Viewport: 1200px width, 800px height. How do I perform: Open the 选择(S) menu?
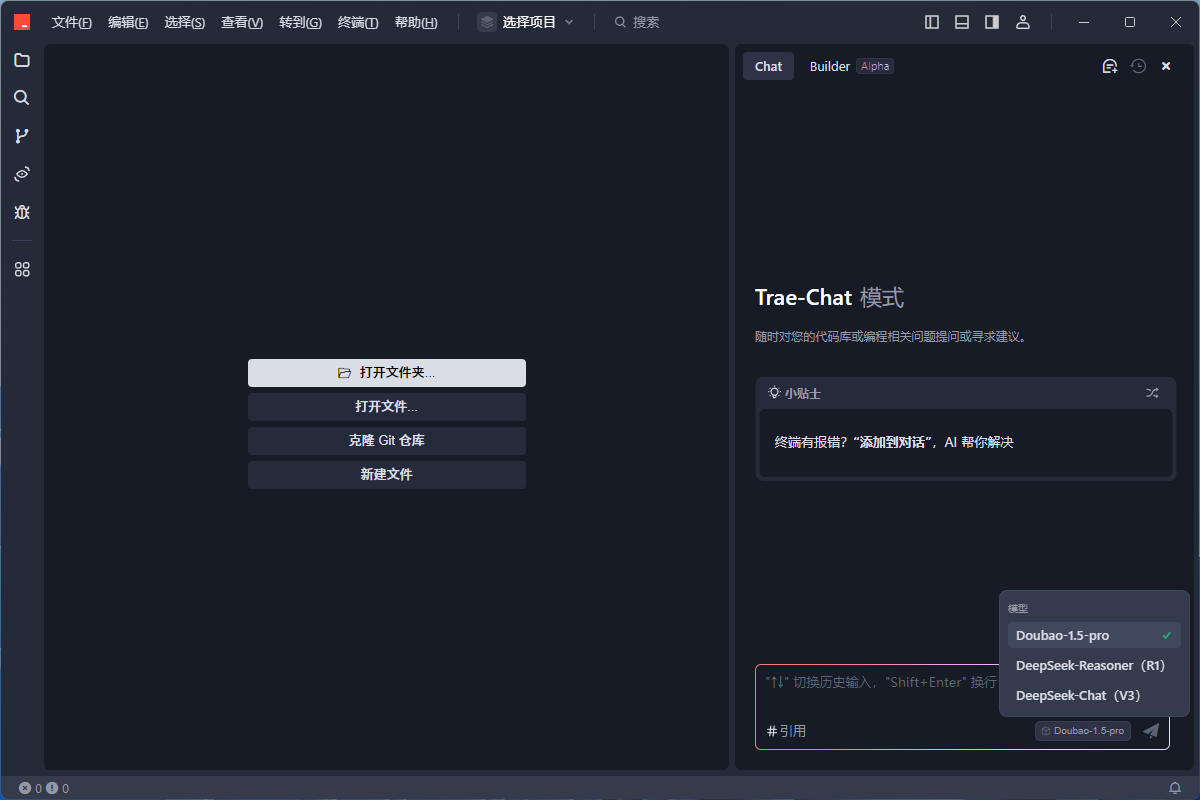(185, 22)
